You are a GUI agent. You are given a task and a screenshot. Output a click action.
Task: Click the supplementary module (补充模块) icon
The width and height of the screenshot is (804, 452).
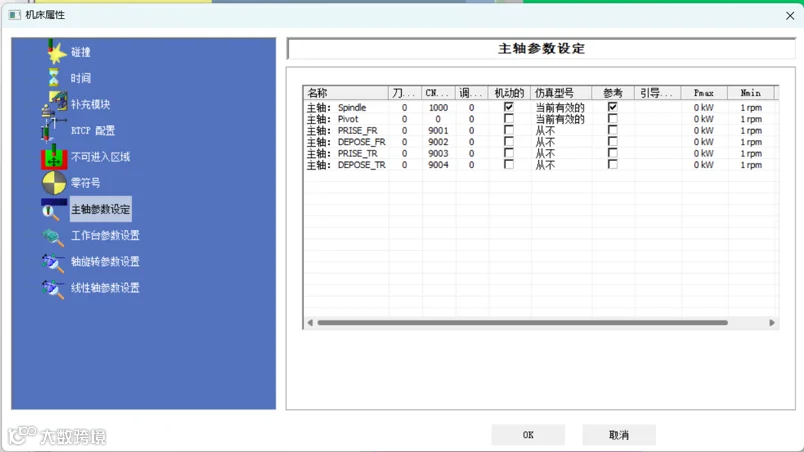(55, 103)
